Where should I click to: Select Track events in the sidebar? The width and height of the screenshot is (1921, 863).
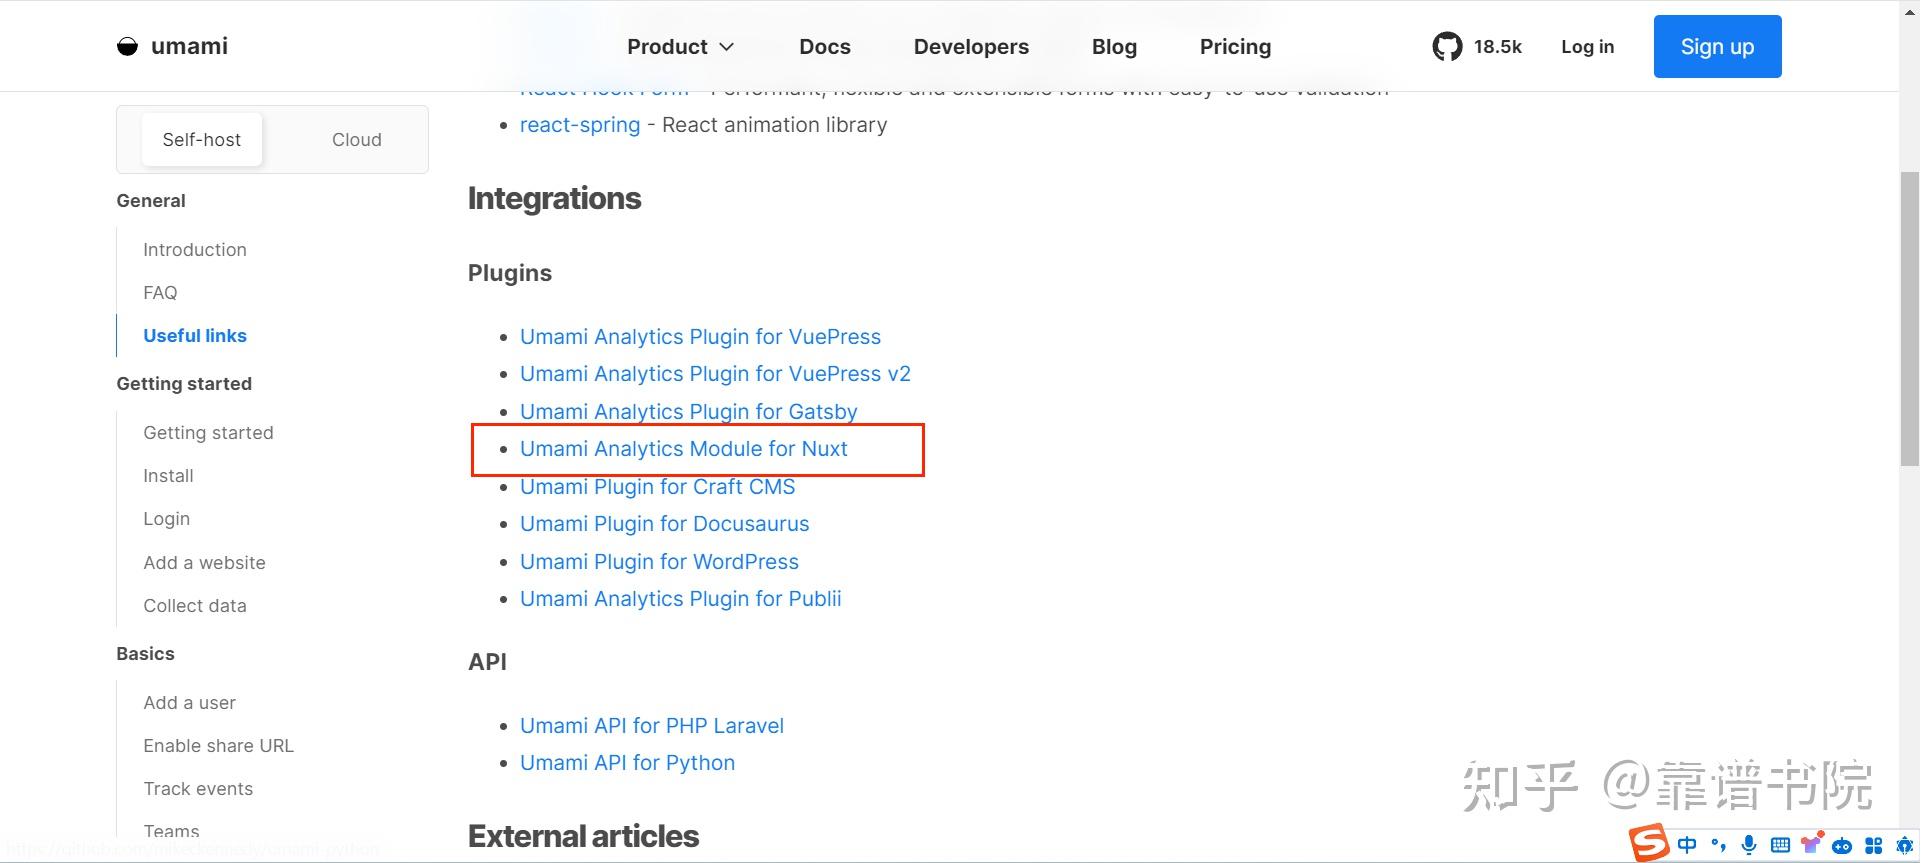coord(198,789)
